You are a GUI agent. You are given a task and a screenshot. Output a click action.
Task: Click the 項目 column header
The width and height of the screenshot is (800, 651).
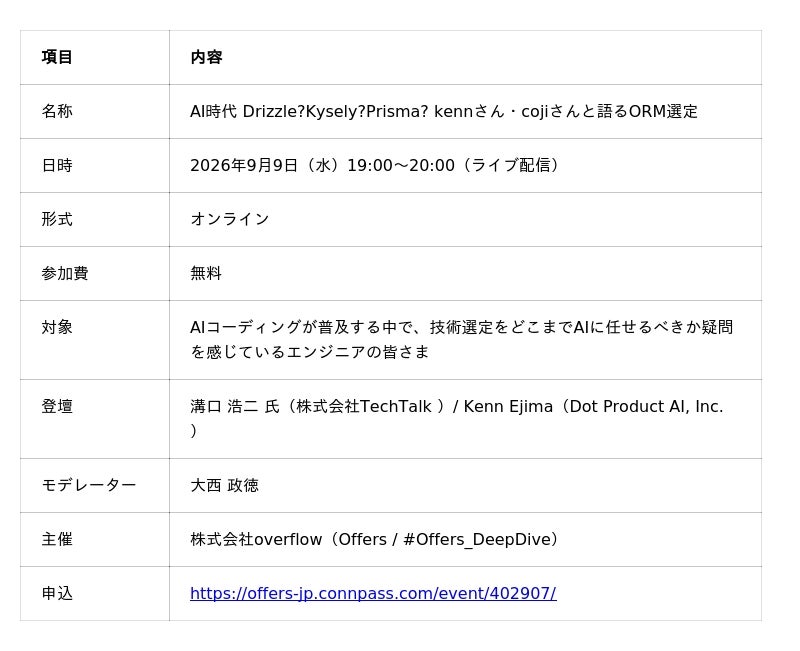(x=57, y=57)
